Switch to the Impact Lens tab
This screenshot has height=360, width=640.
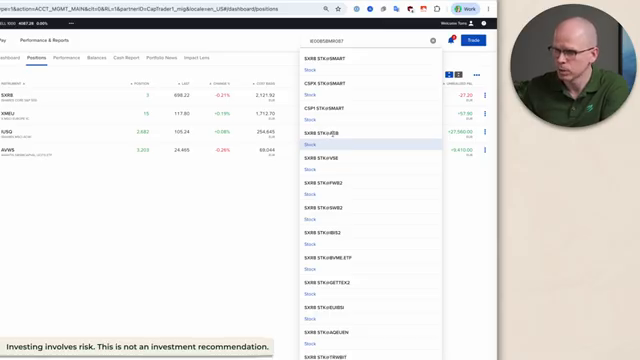pos(197,58)
